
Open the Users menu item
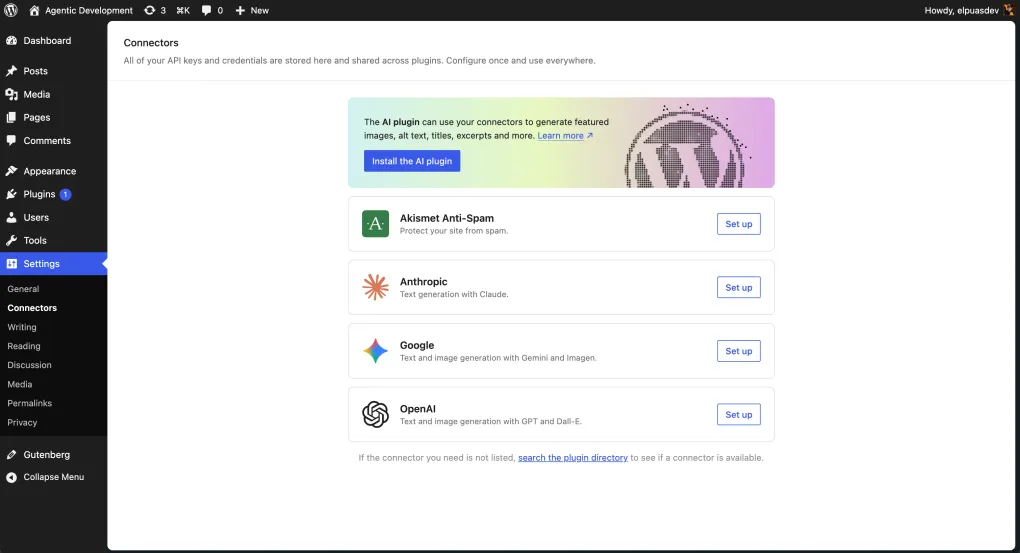[53, 217]
